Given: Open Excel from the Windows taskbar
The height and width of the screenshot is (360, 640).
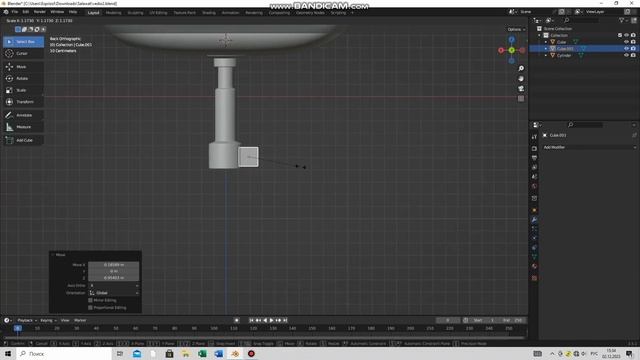Looking at the screenshot, I should [x=202, y=353].
